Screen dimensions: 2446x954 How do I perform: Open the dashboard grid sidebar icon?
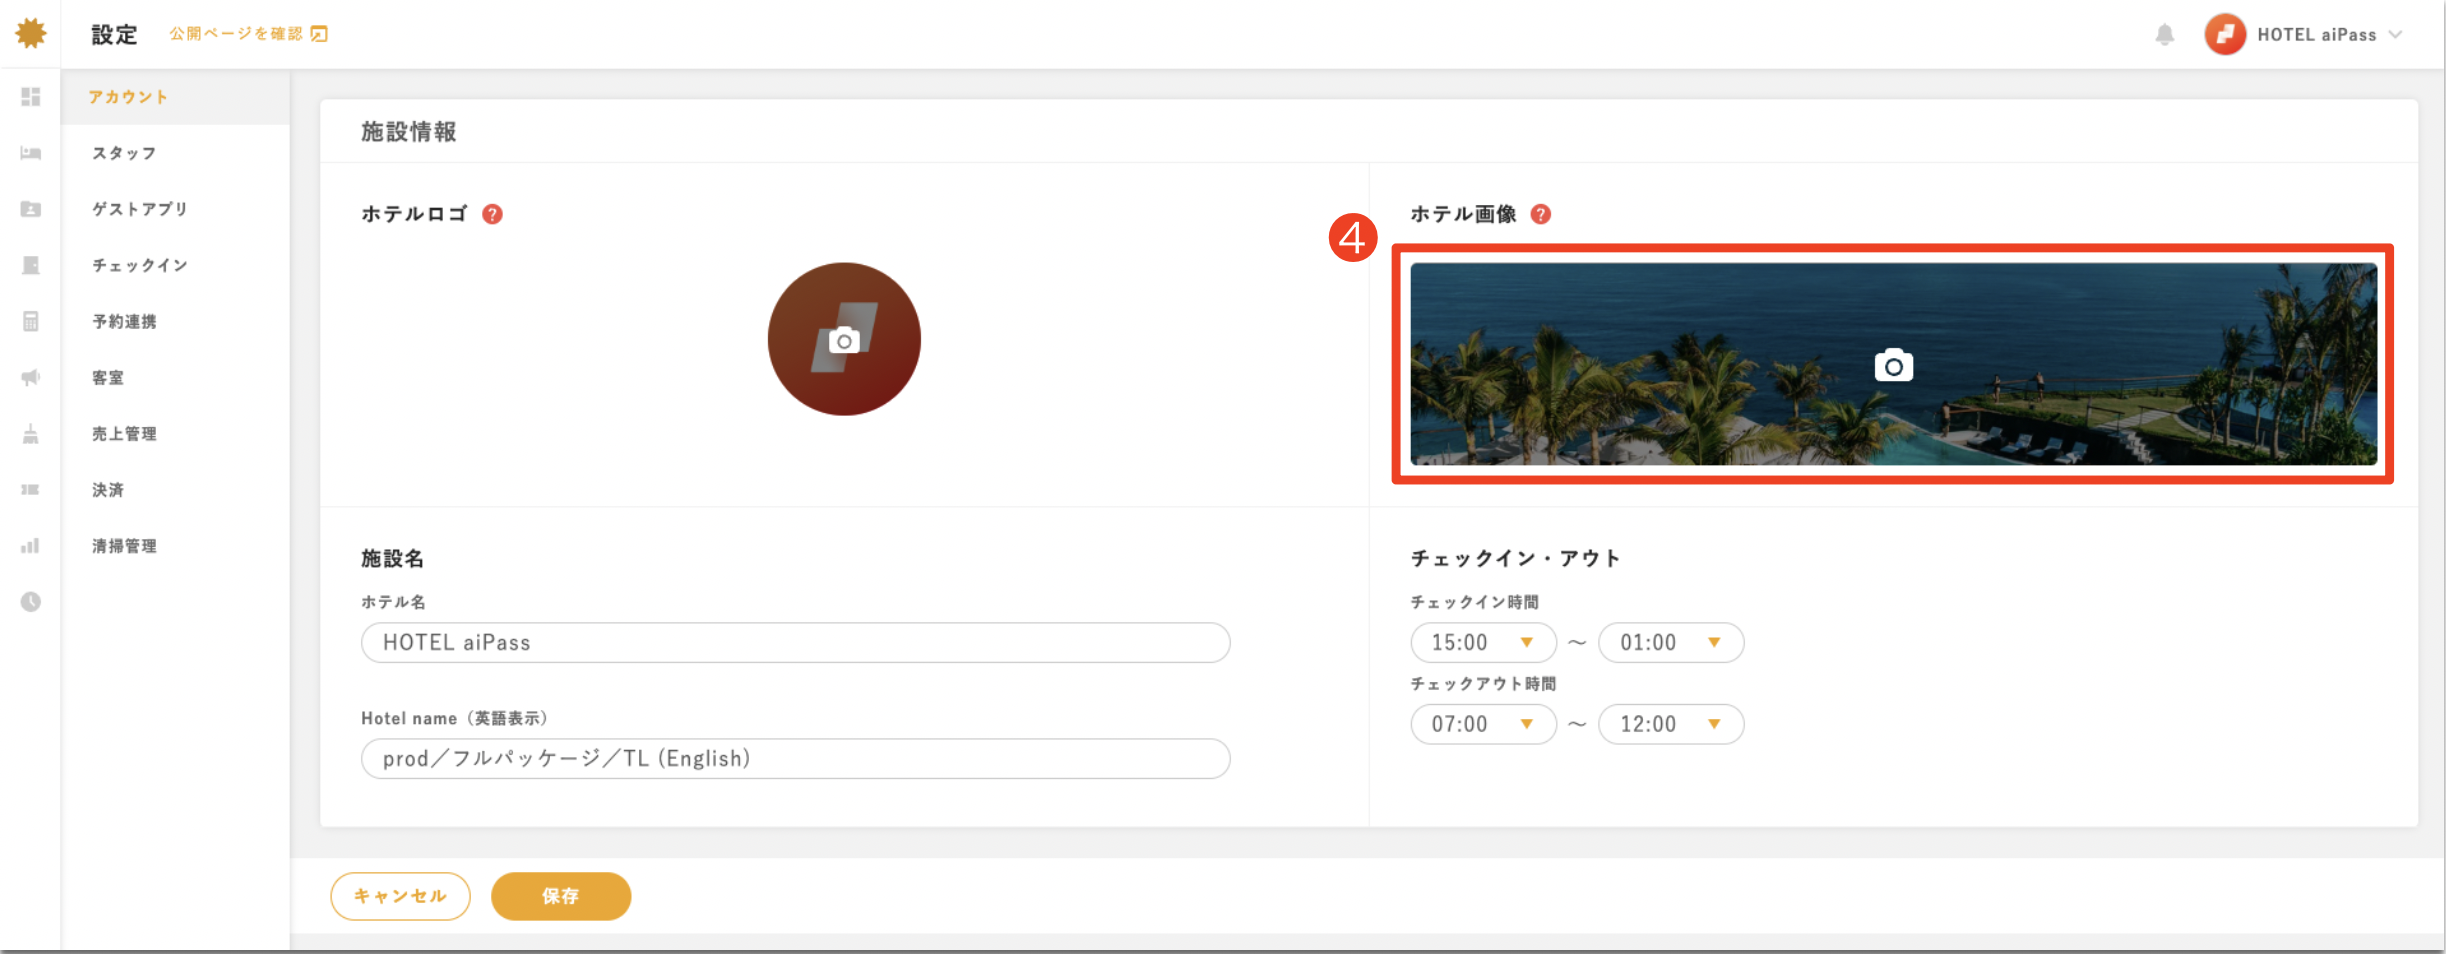(31, 96)
